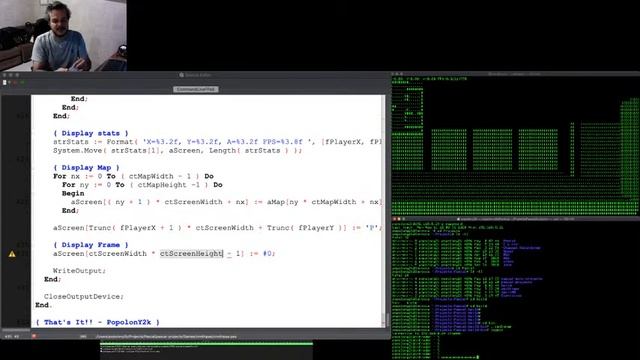Click the aScreen[Trunc( fPlayerX line

(x=217, y=228)
